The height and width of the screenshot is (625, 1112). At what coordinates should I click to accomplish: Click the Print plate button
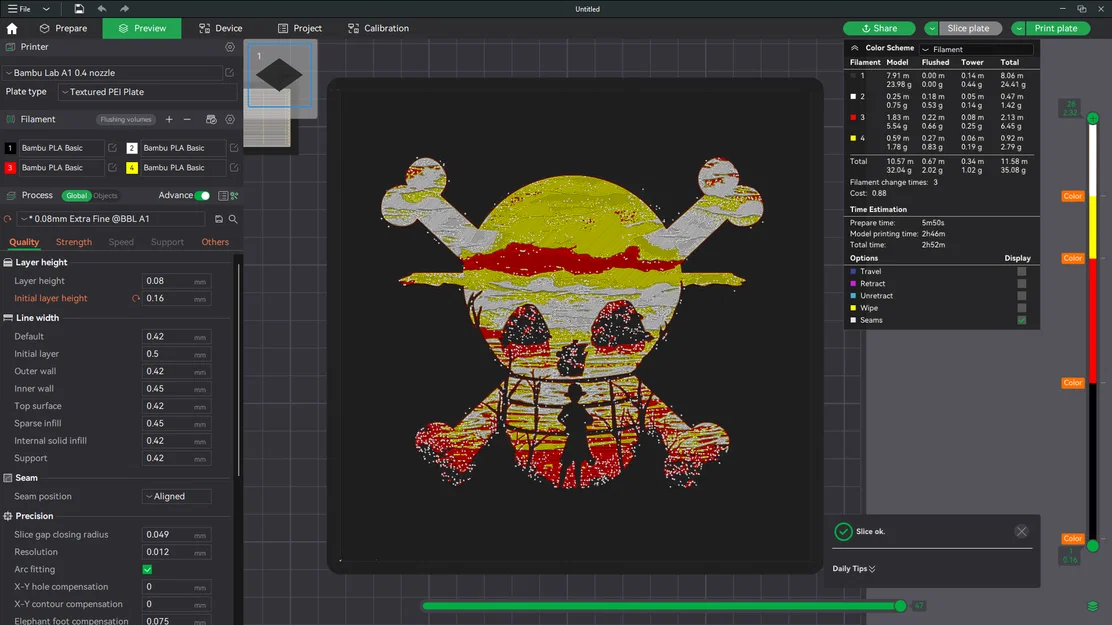pos(1055,28)
